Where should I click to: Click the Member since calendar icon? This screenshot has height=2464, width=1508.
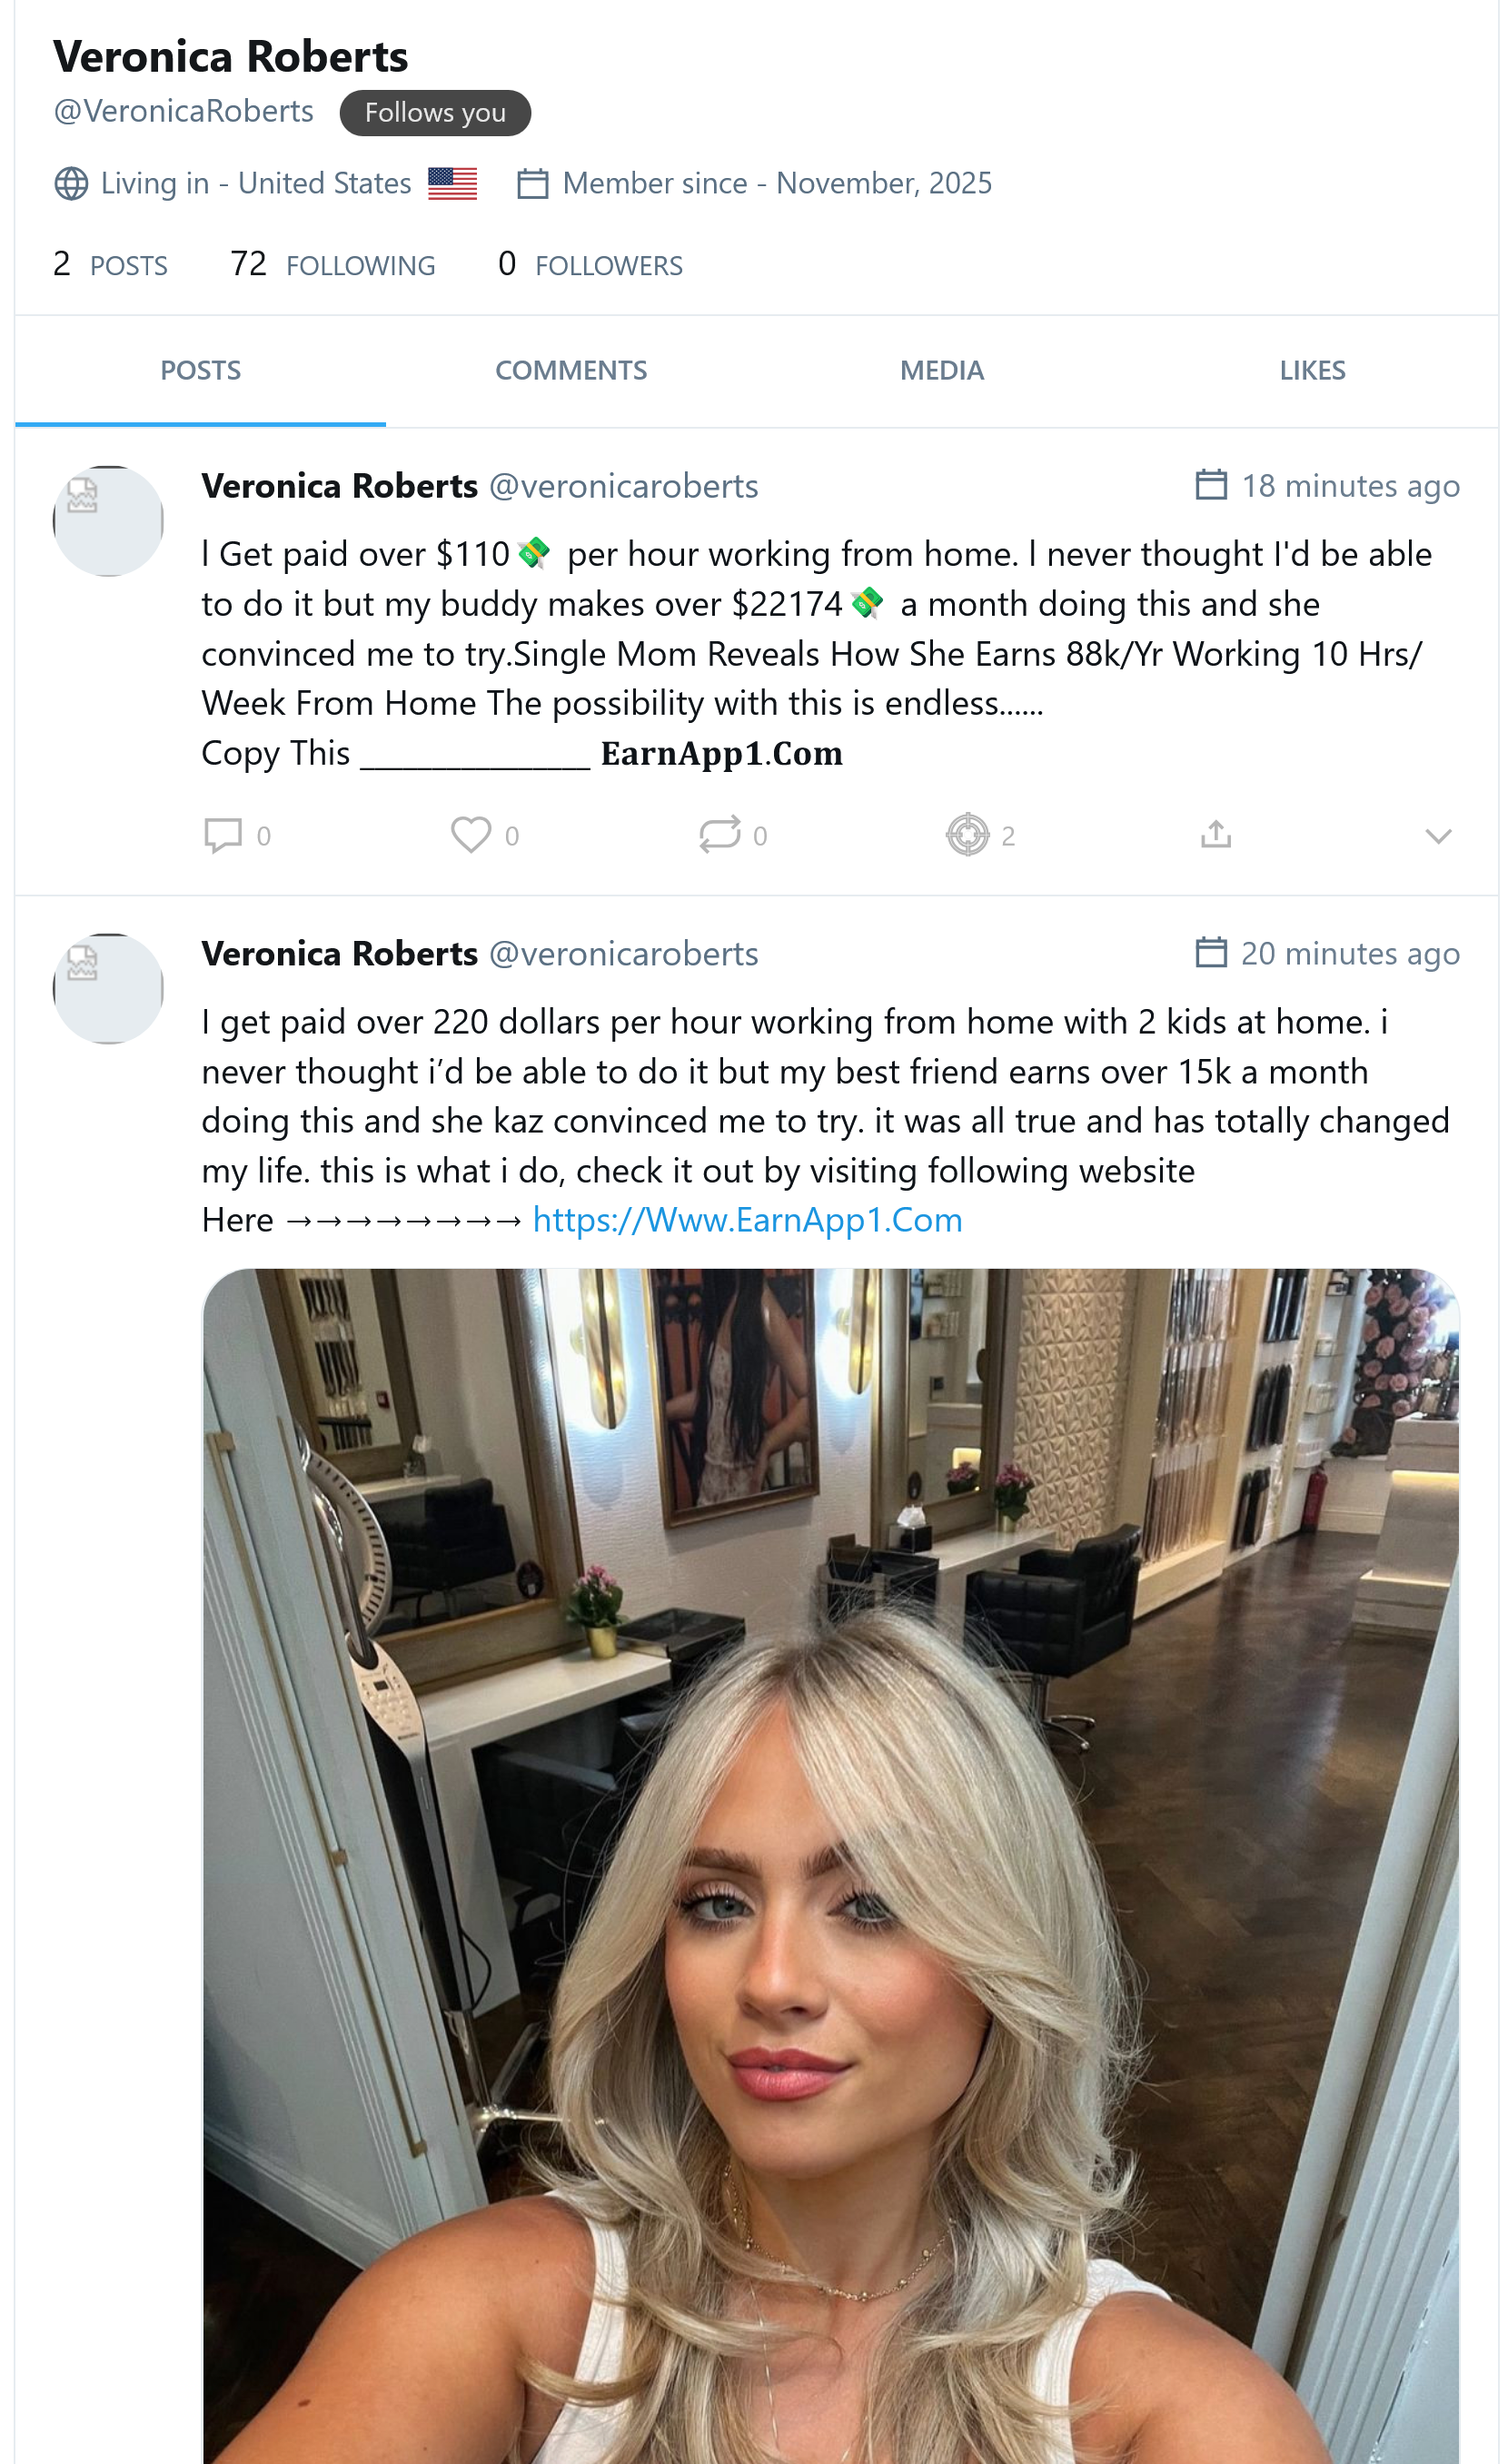point(532,184)
